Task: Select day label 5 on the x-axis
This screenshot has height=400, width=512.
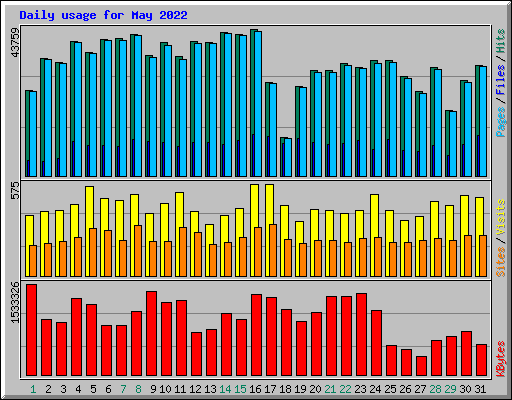Action: pos(93,389)
